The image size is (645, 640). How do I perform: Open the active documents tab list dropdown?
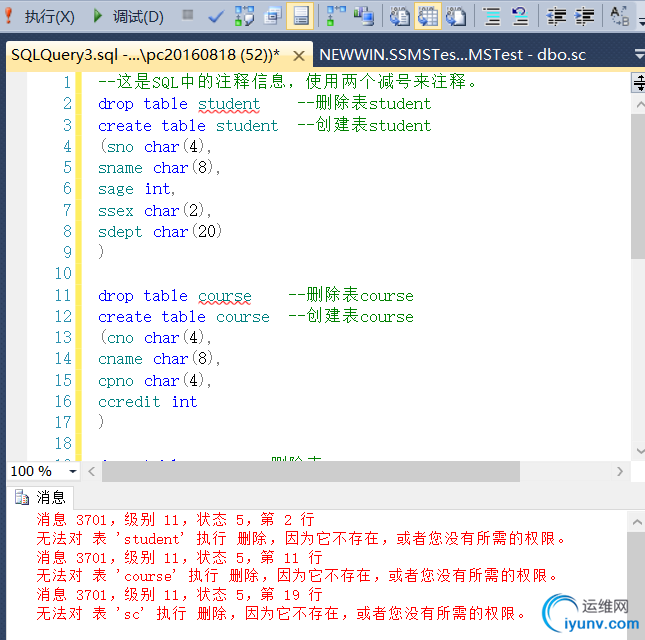[639, 54]
